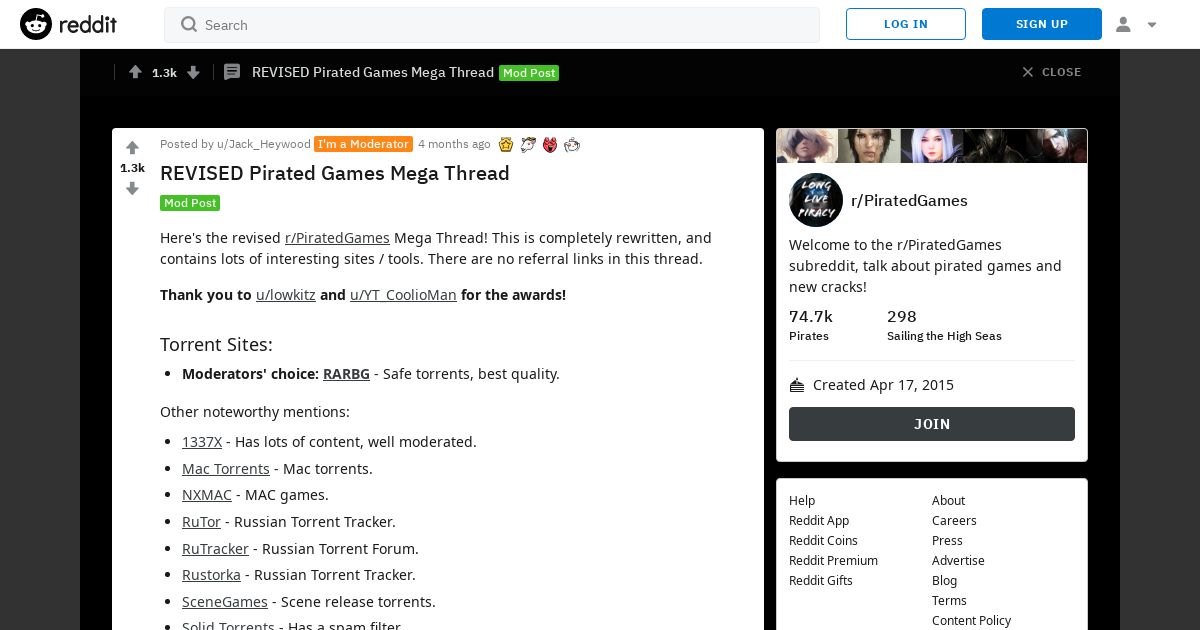
Task: Open the RuTracker link
Action: (x=215, y=549)
